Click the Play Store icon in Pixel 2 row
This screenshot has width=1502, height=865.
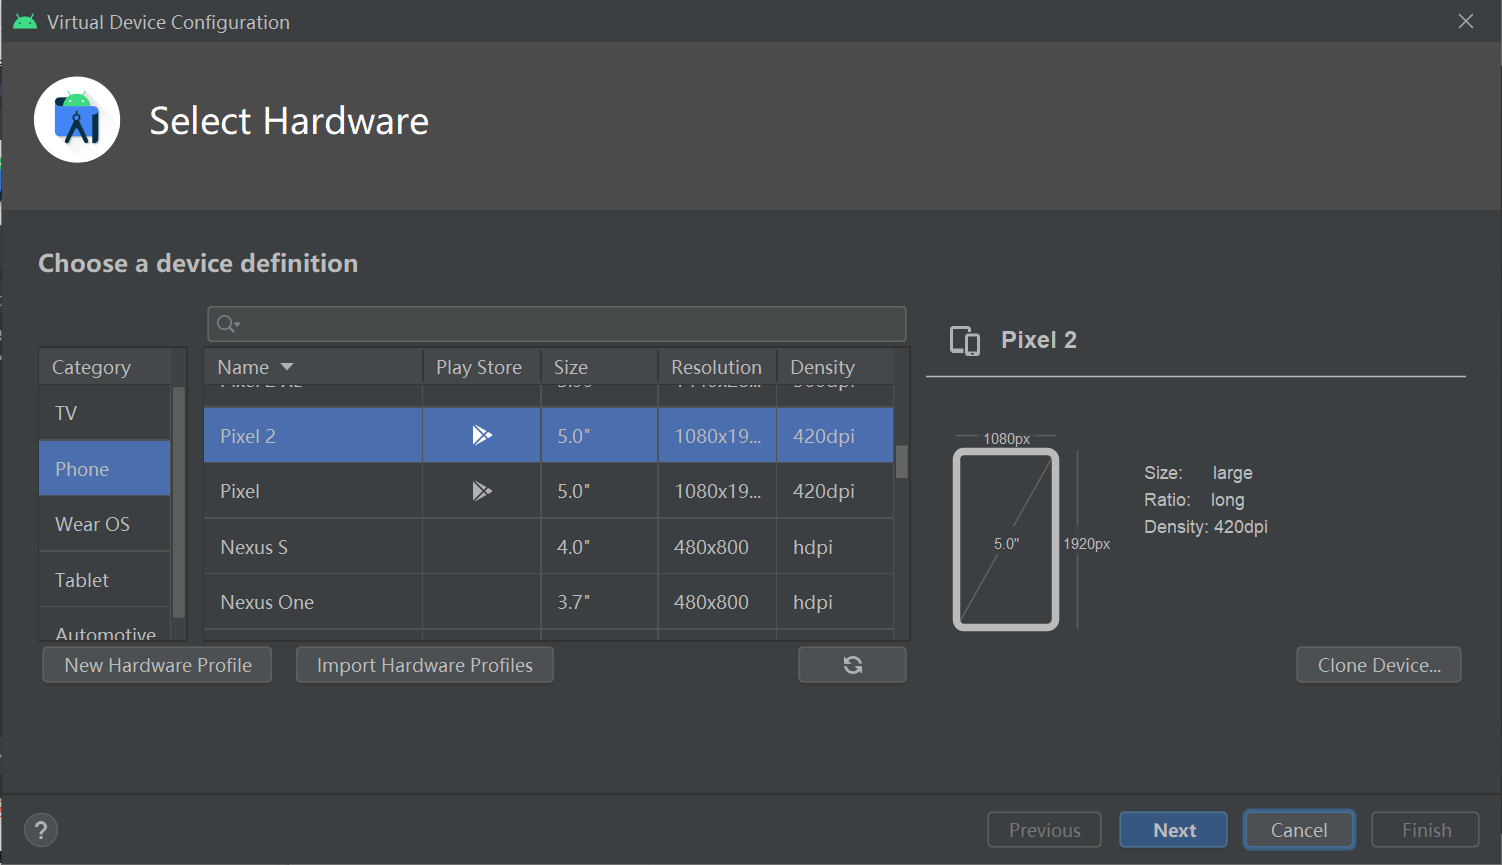[482, 435]
